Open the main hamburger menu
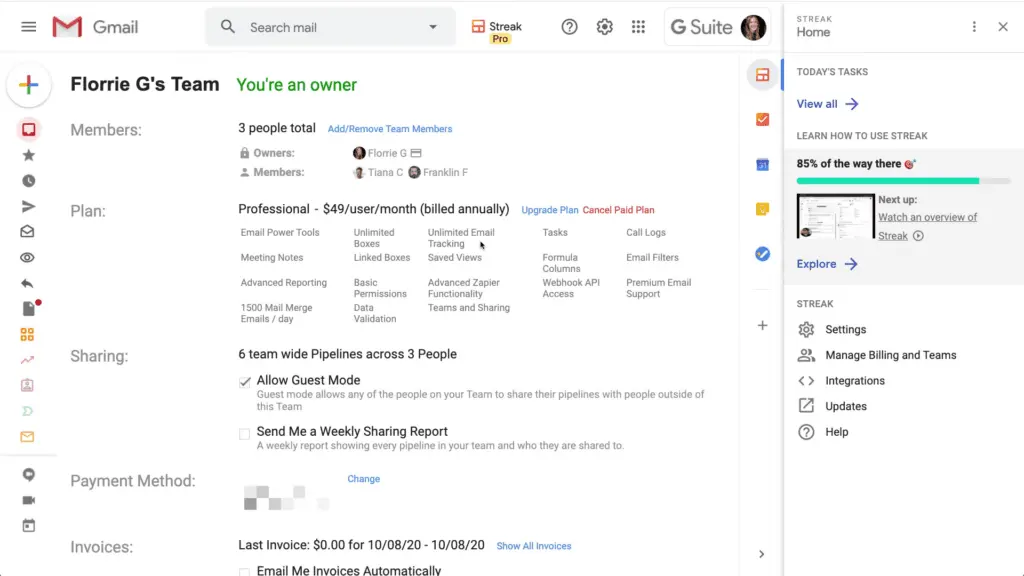 (29, 27)
